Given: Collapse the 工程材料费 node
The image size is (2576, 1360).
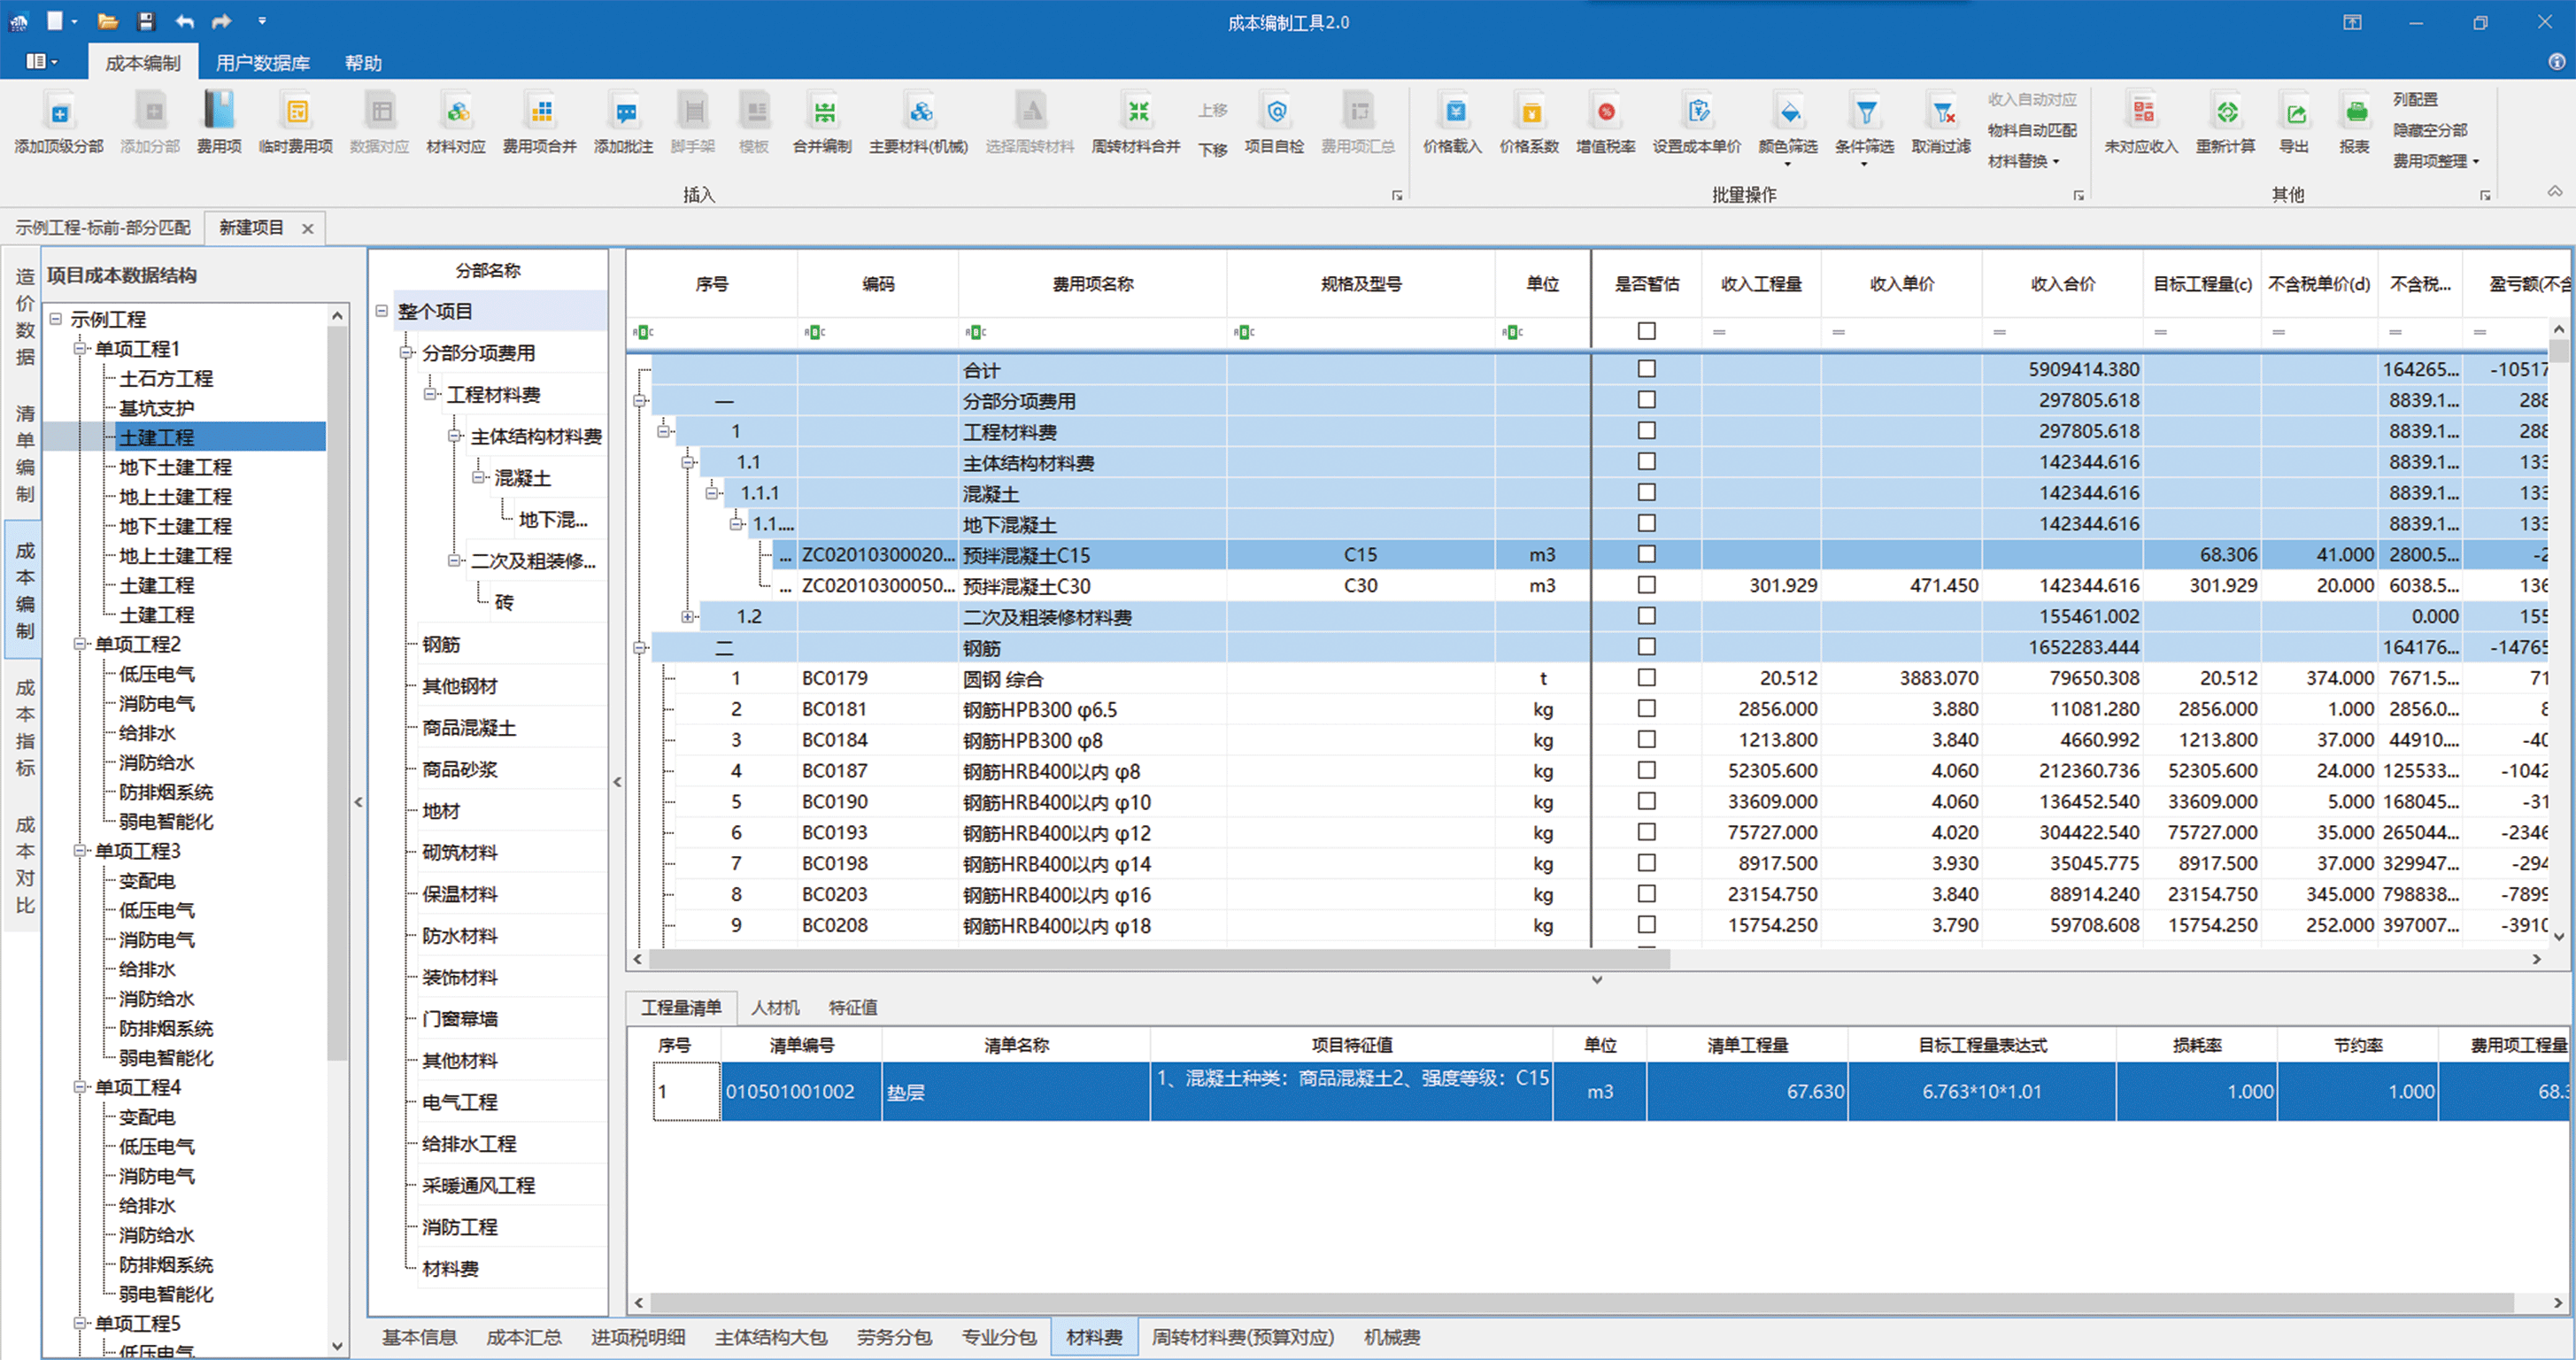Looking at the screenshot, I should (x=430, y=394).
